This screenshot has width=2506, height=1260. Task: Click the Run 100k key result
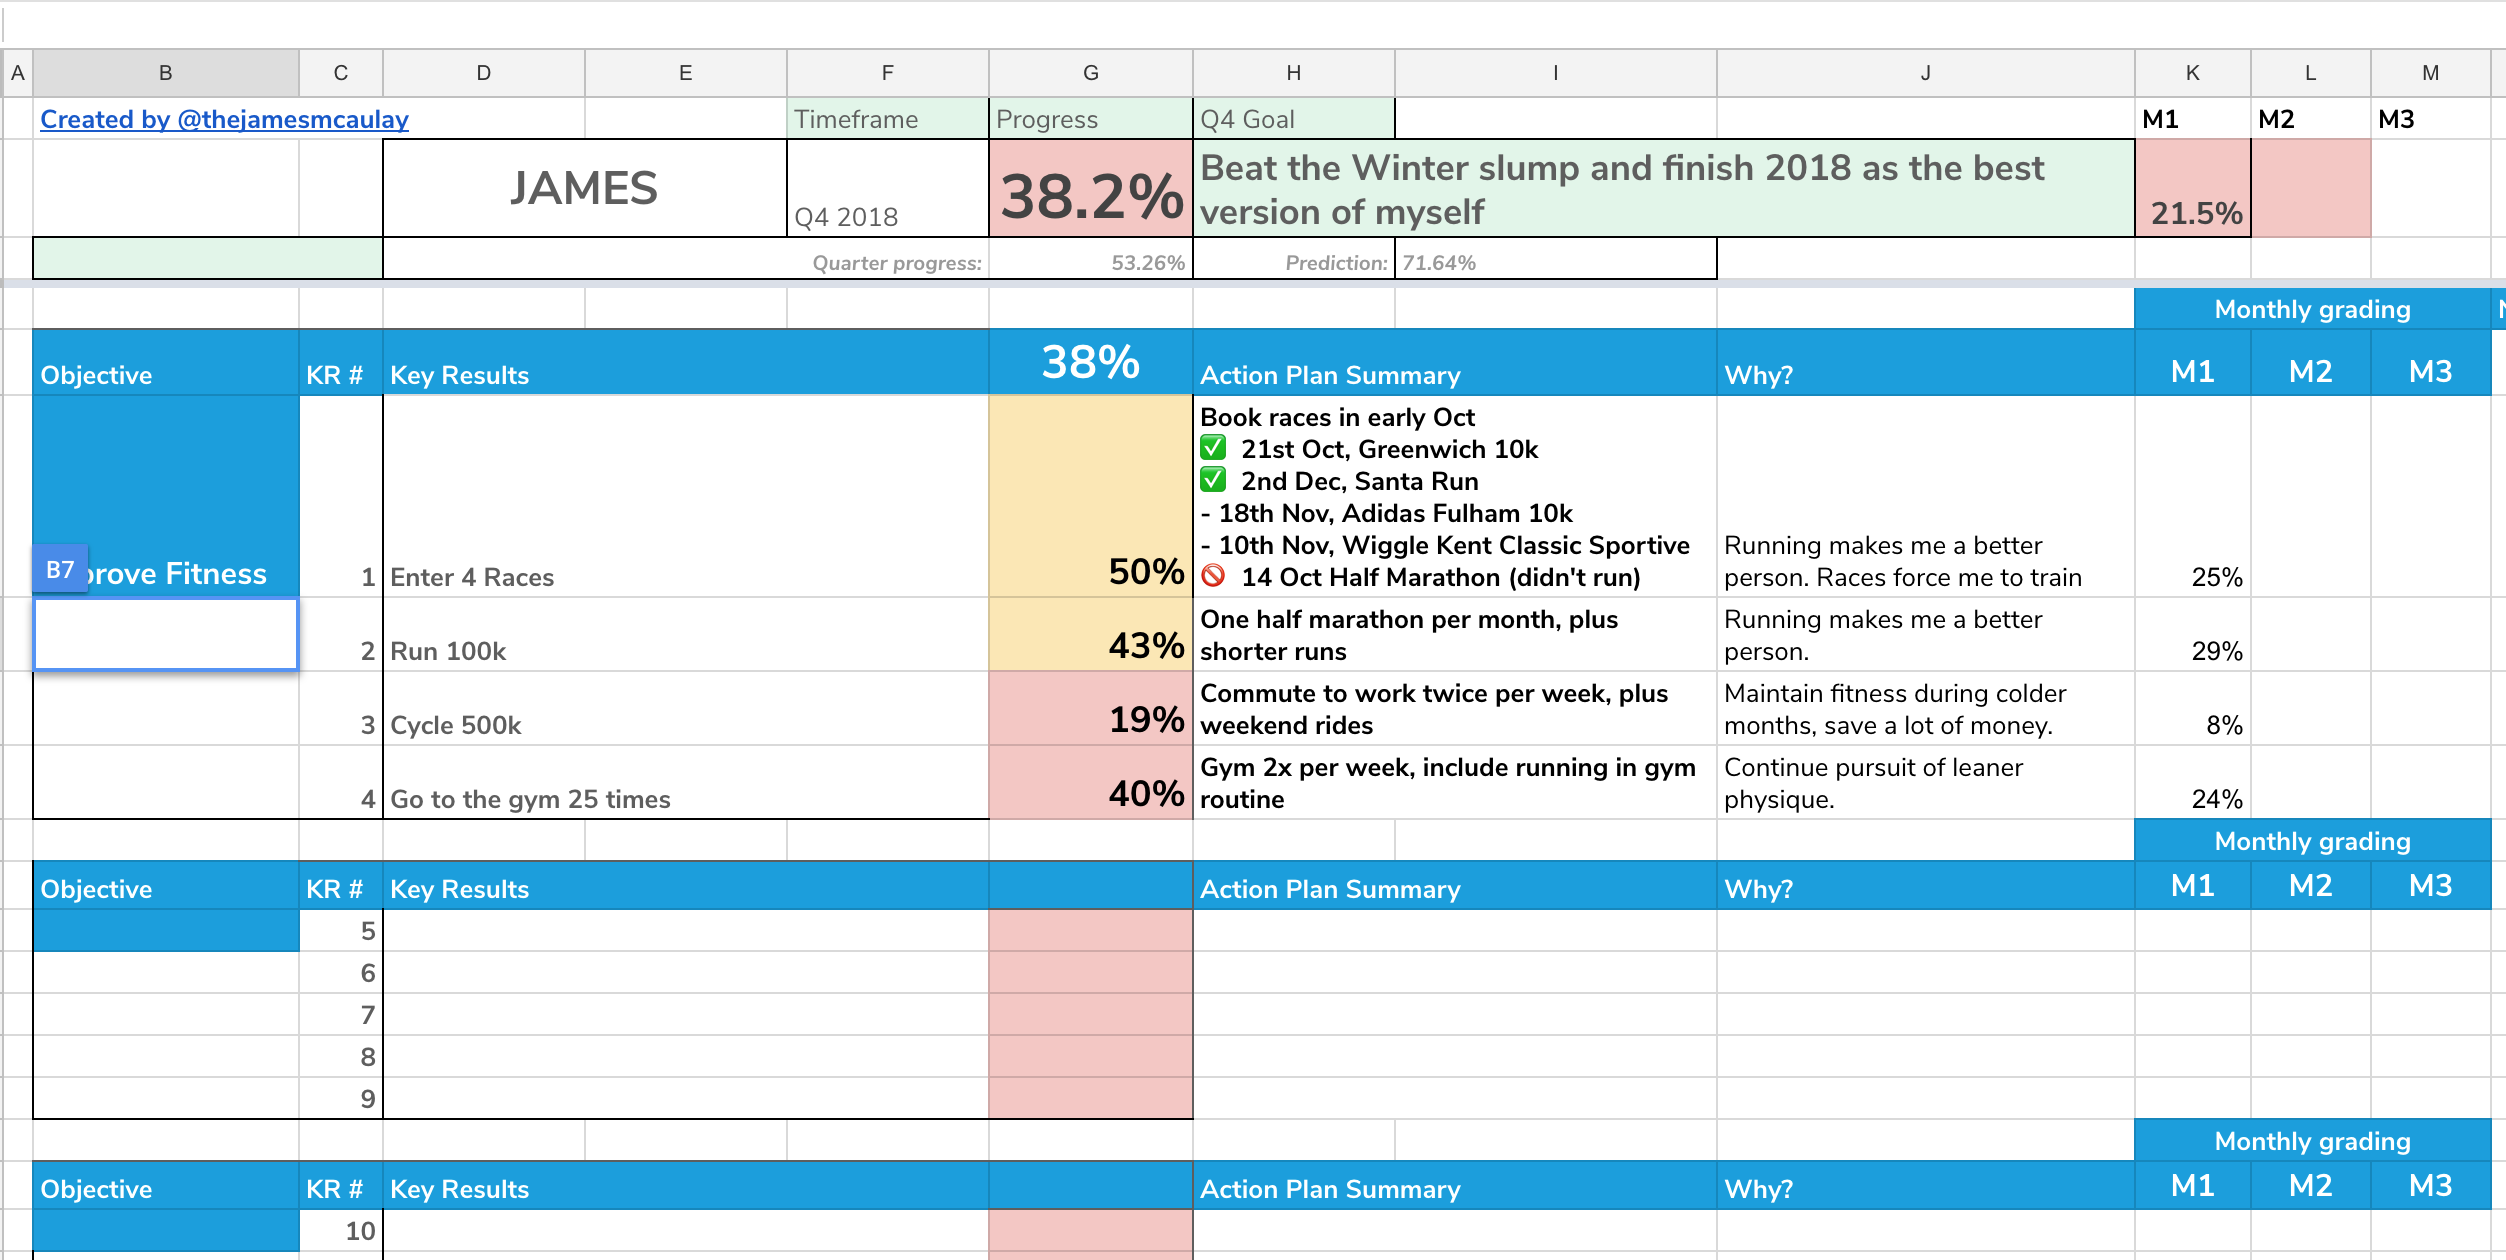tap(686, 634)
